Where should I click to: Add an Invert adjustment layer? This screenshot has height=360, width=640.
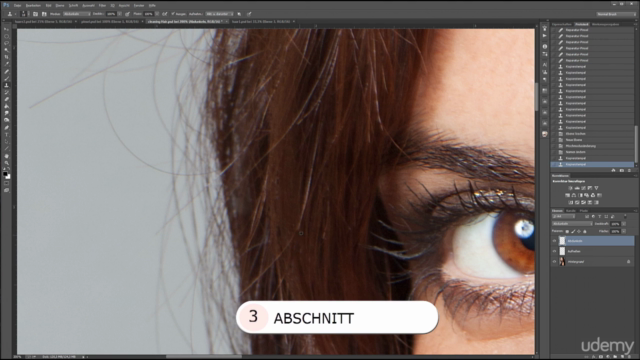pos(571,202)
